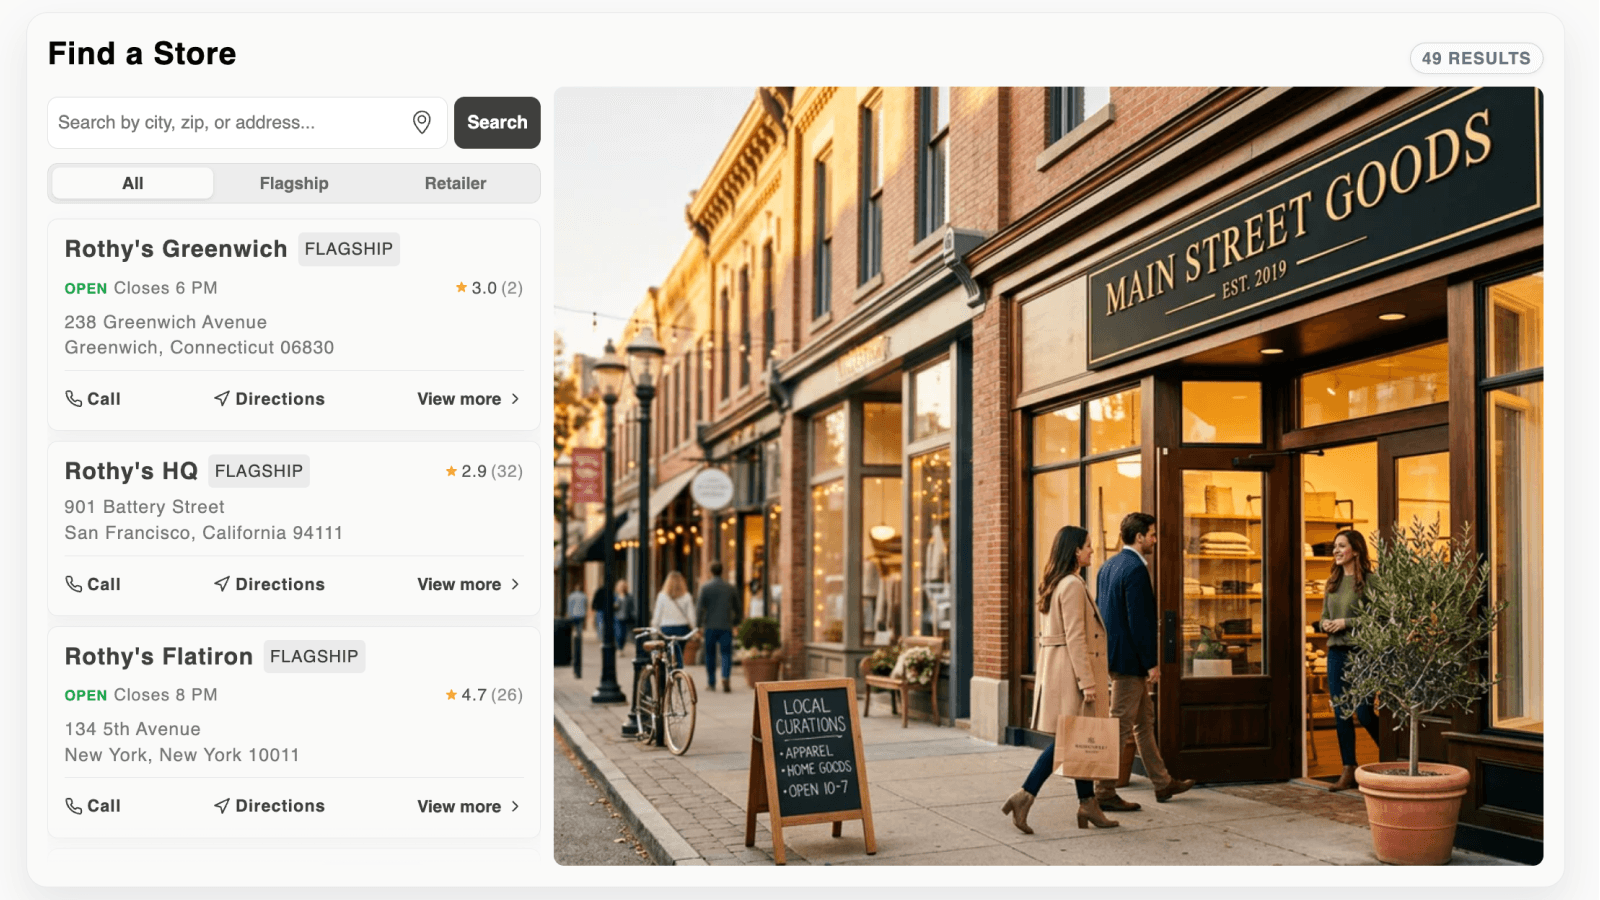This screenshot has height=900, width=1600.
Task: Click 'Closes 8 PM' status text
Action: [165, 695]
